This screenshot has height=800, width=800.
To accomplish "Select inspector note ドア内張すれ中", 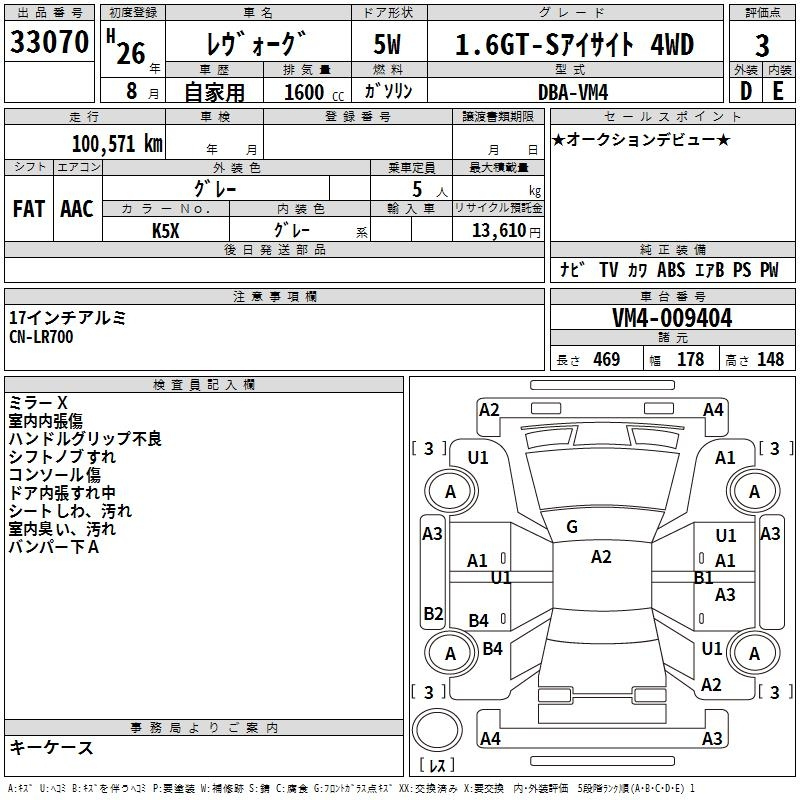I will (x=62, y=493).
